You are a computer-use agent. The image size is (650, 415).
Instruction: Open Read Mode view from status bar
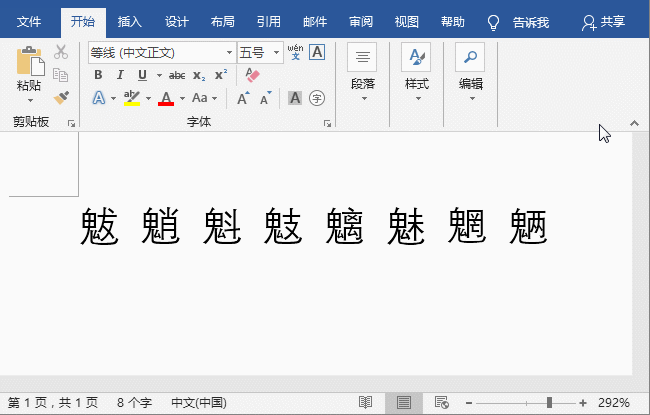366,402
